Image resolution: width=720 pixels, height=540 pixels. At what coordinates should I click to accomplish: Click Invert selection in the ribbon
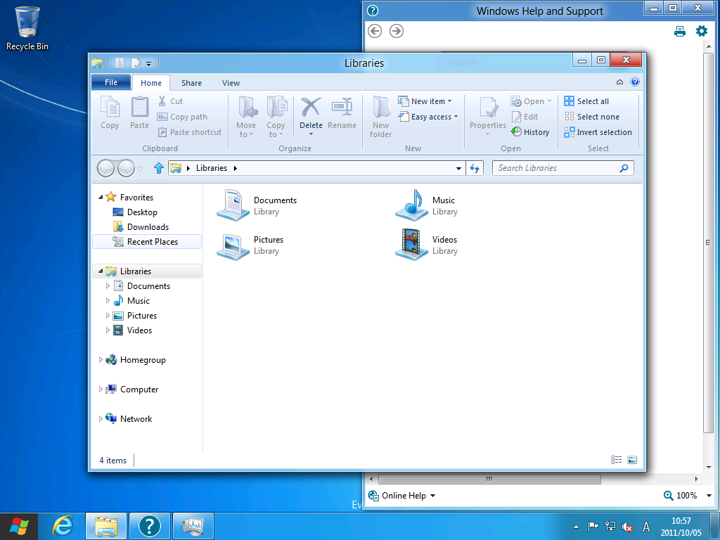pyautogui.click(x=598, y=132)
